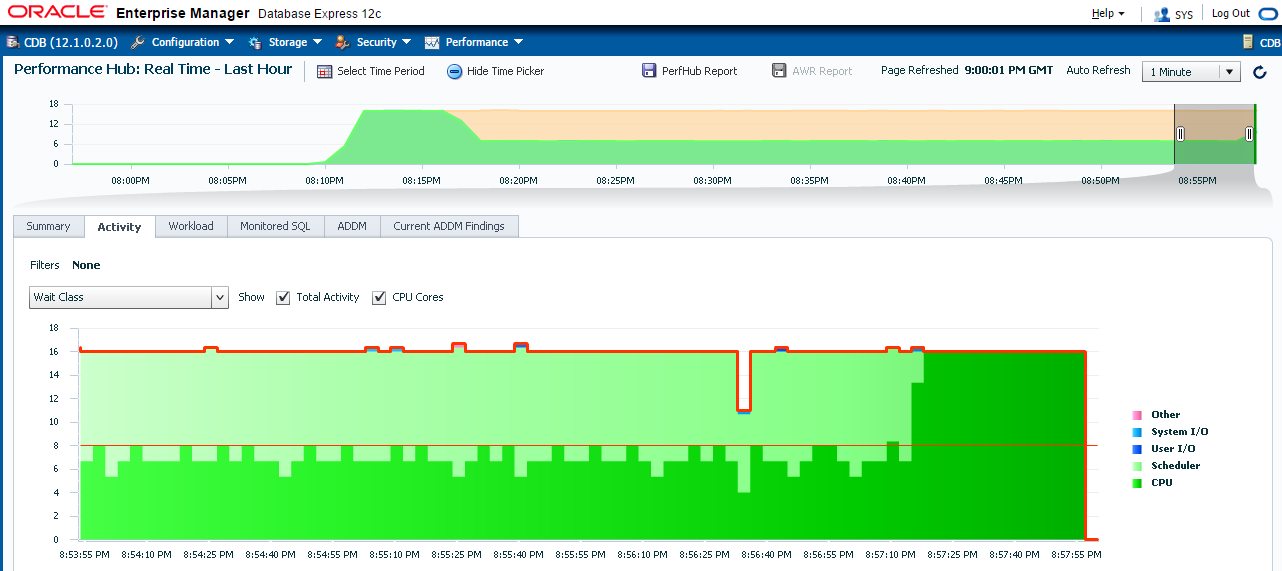Click the CDB database icon at left
This screenshot has height=571, width=1282.
coord(13,42)
